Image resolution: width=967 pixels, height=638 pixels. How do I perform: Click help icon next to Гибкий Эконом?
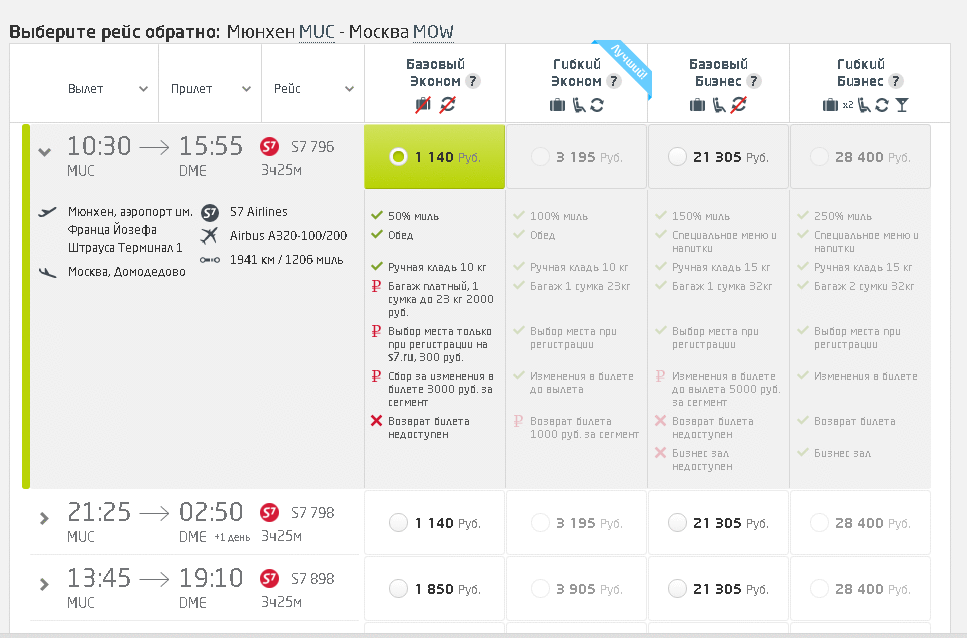tap(614, 81)
